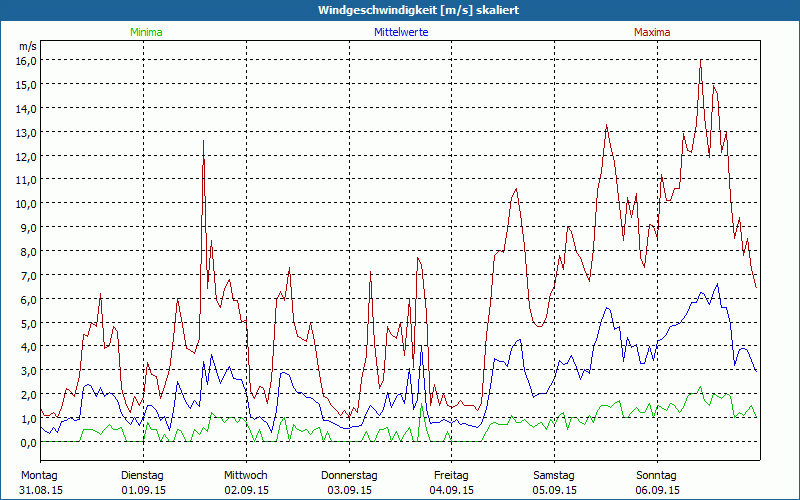Click the 5,0 y-axis value

(x=28, y=323)
